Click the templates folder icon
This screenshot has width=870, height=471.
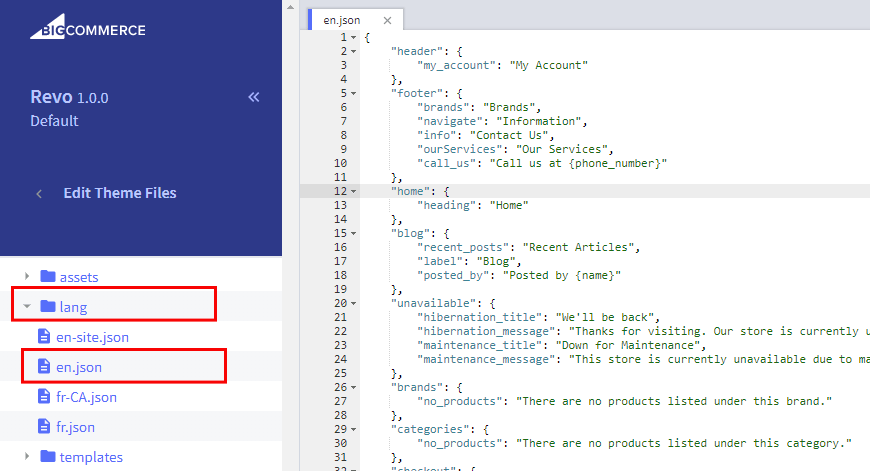47,457
